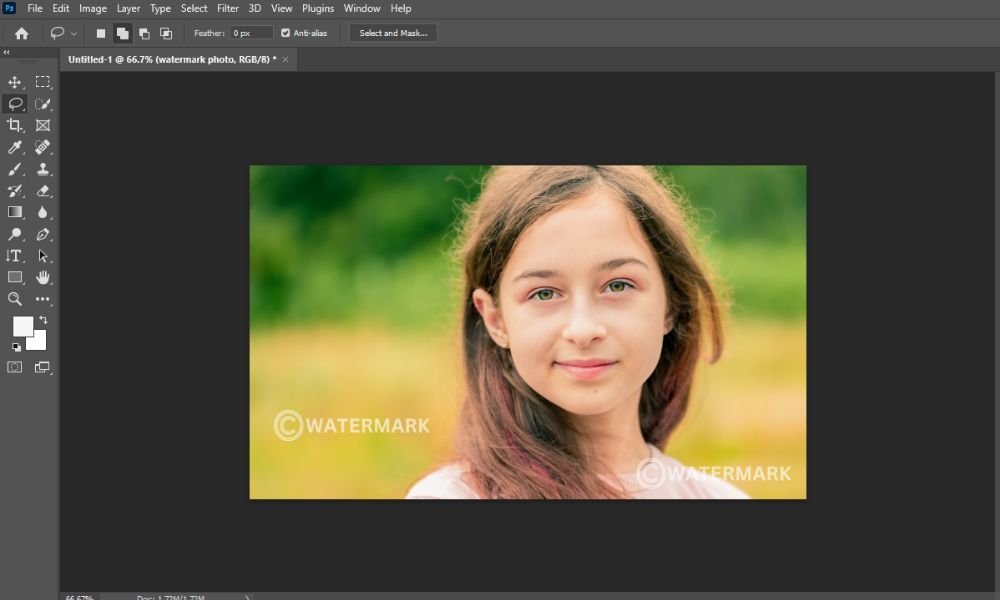Open the Layer menu
Screen dimensions: 1000x600
coord(128,8)
